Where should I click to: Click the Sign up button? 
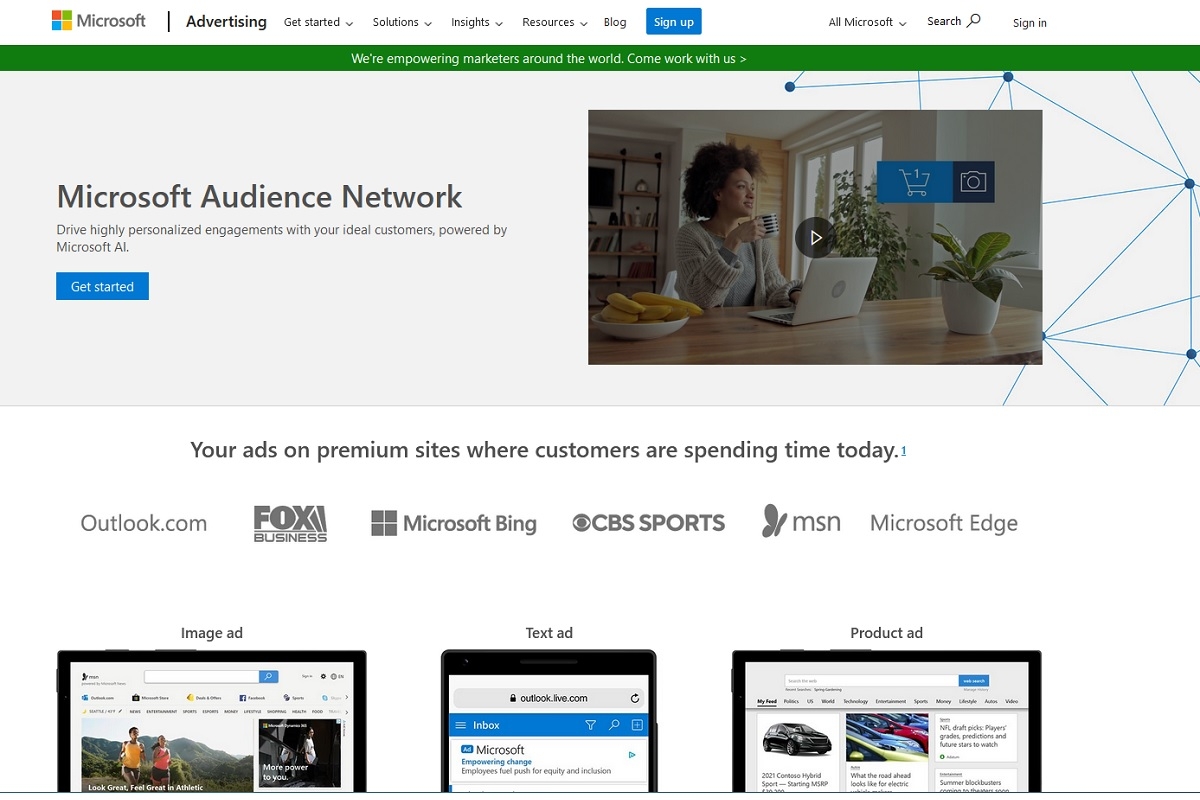click(x=674, y=21)
